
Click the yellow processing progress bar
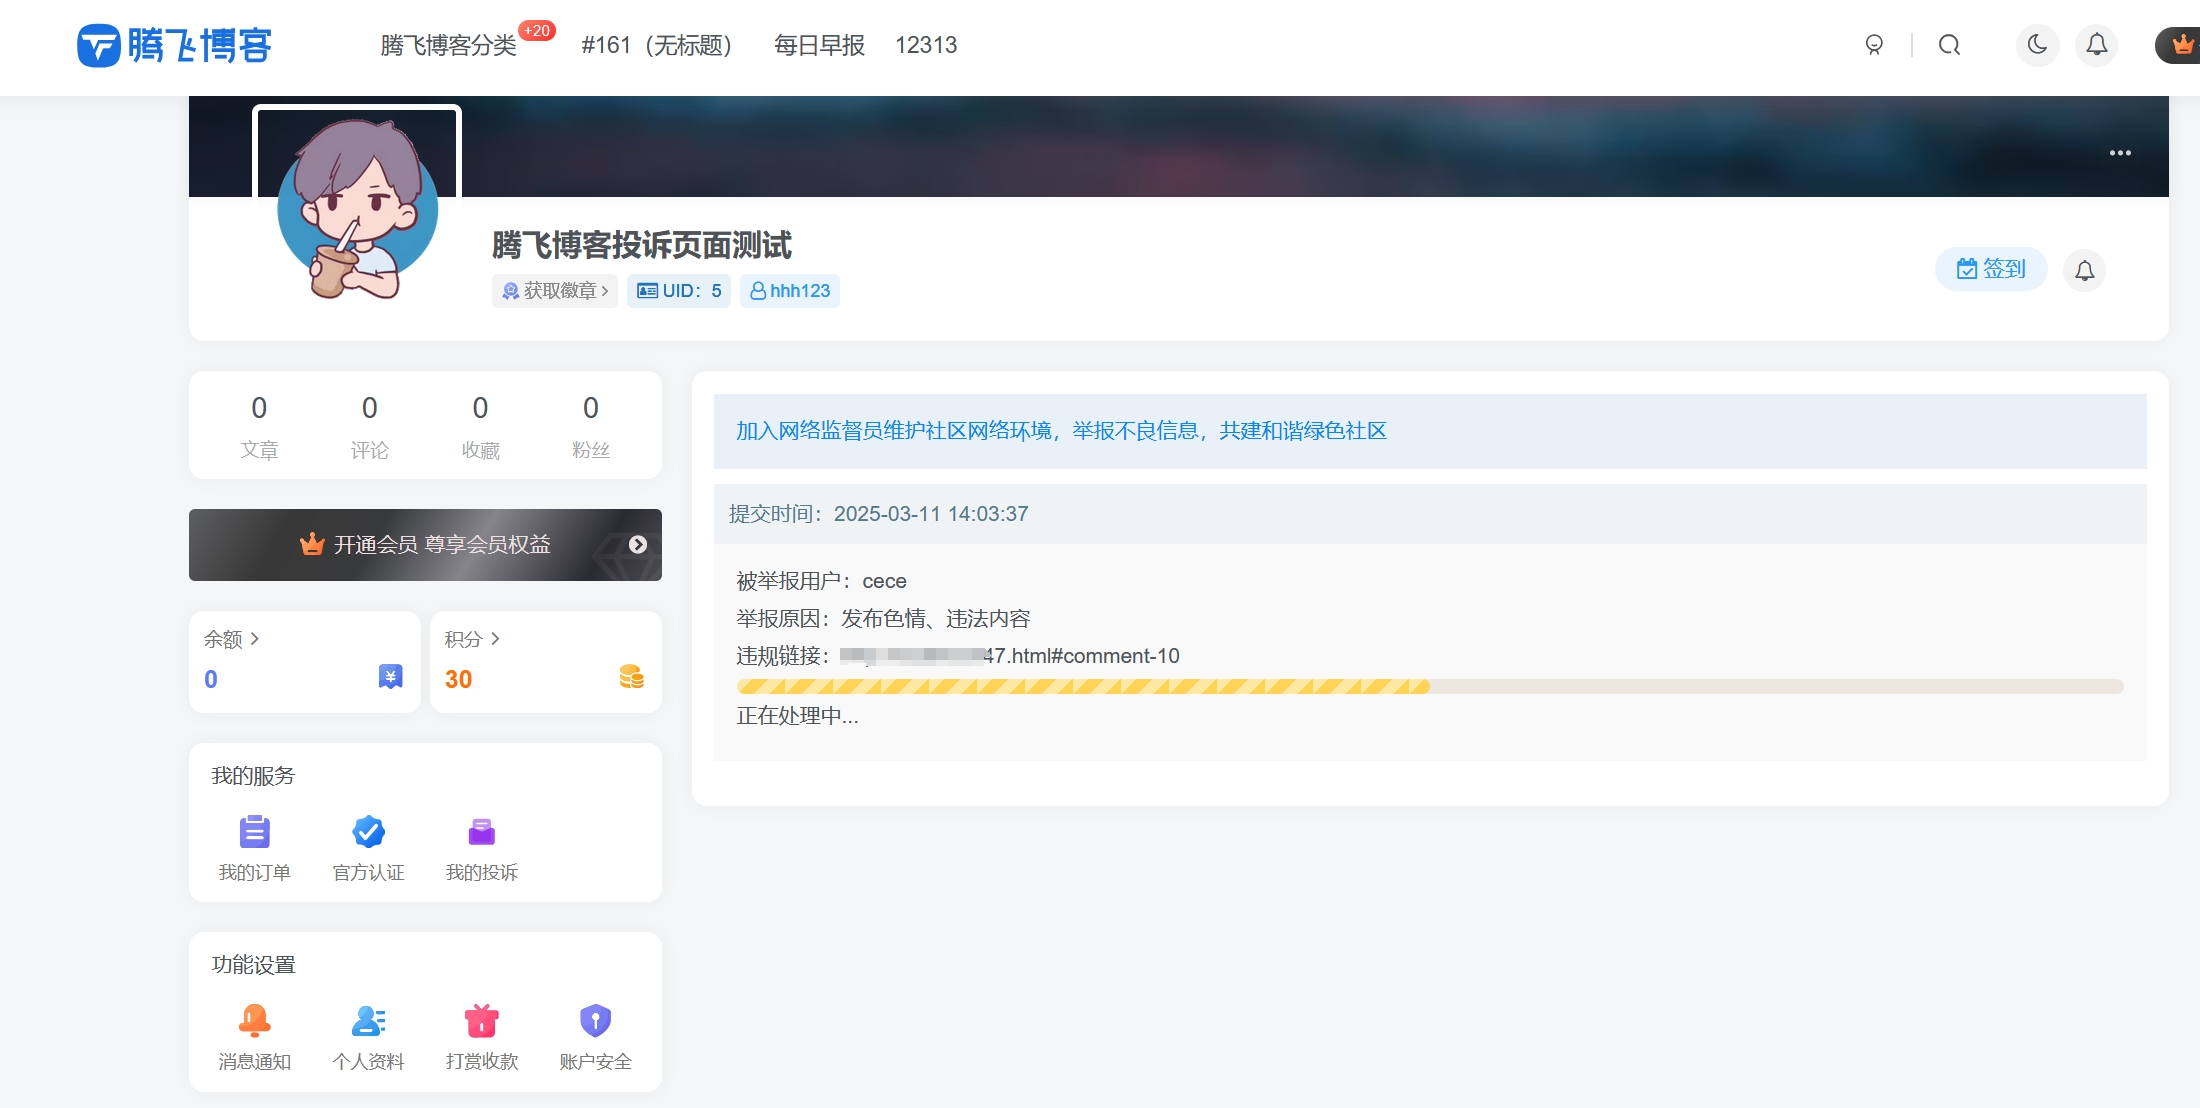click(1083, 686)
